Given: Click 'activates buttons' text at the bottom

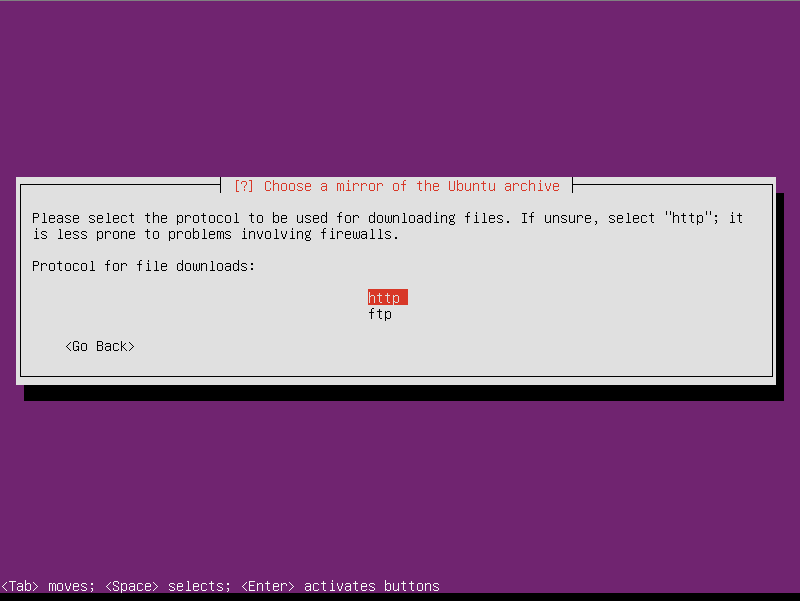Looking at the screenshot, I should coord(372,586).
